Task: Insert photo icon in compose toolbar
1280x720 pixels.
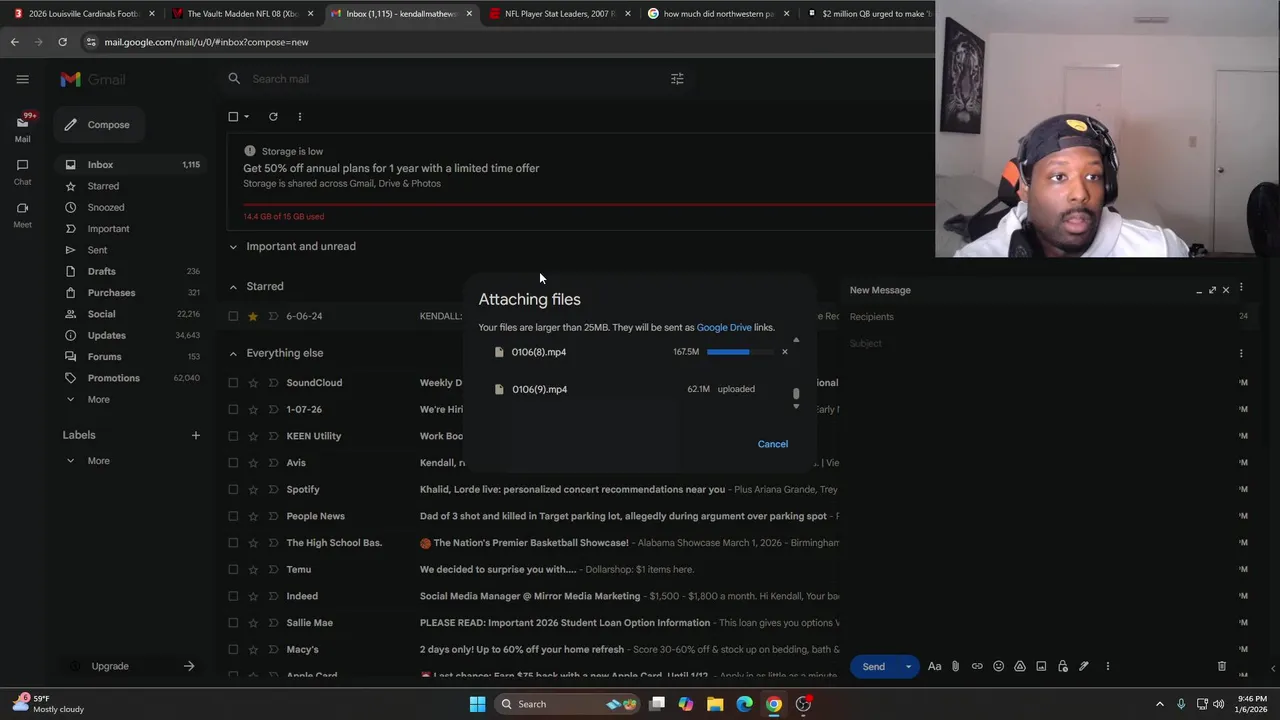Action: [1041, 667]
